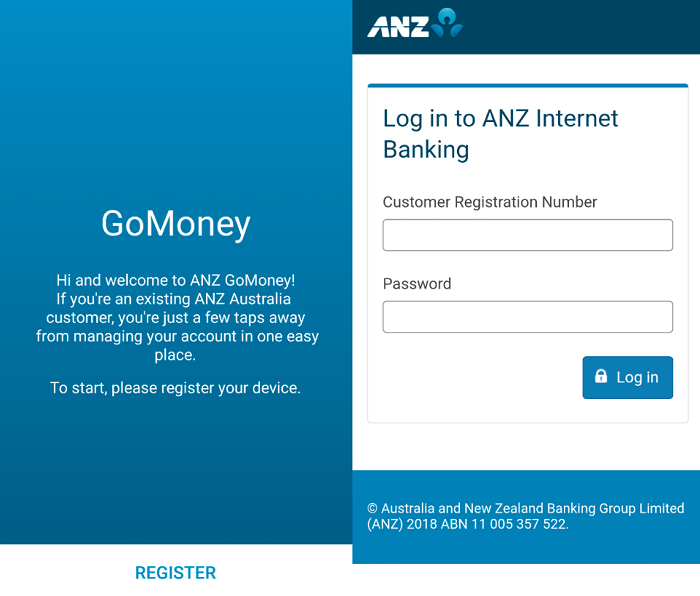Click into the Password input box
Viewport: 700px width, 596px height.
tap(527, 317)
